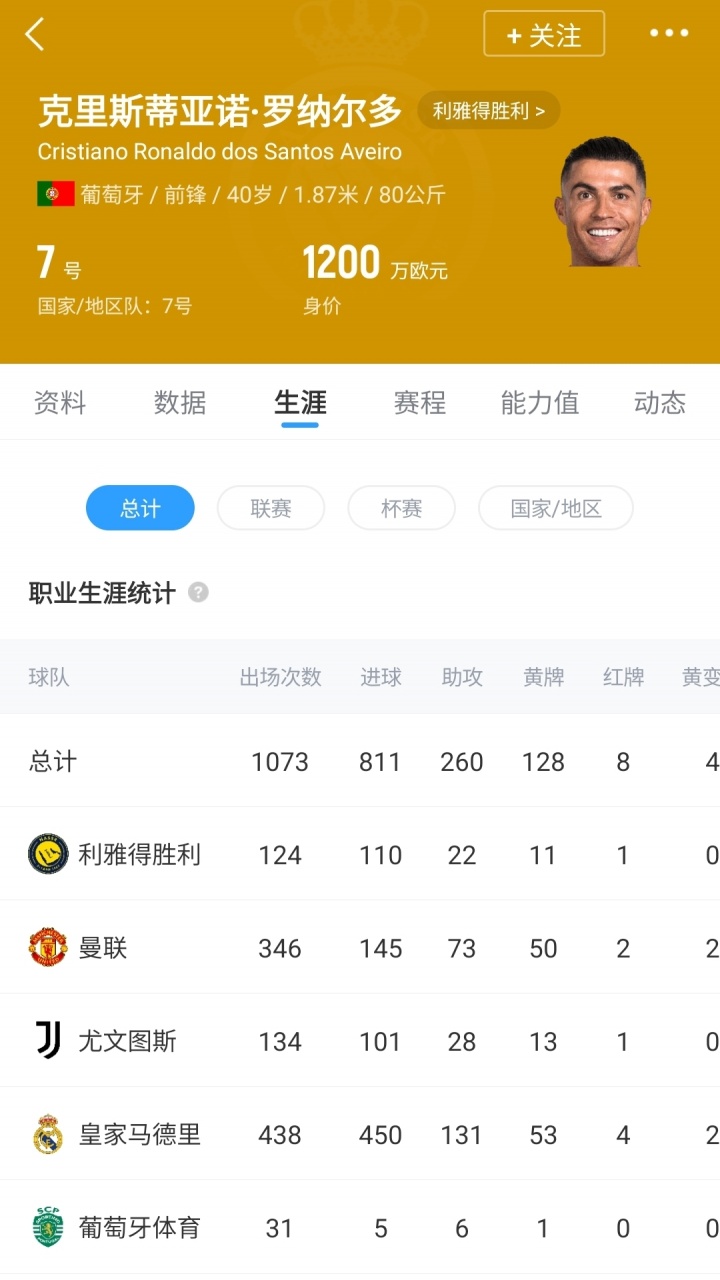This screenshot has width=720, height=1280.
Task: Tap the Portugal flag icon
Action: pyautogui.click(x=56, y=194)
